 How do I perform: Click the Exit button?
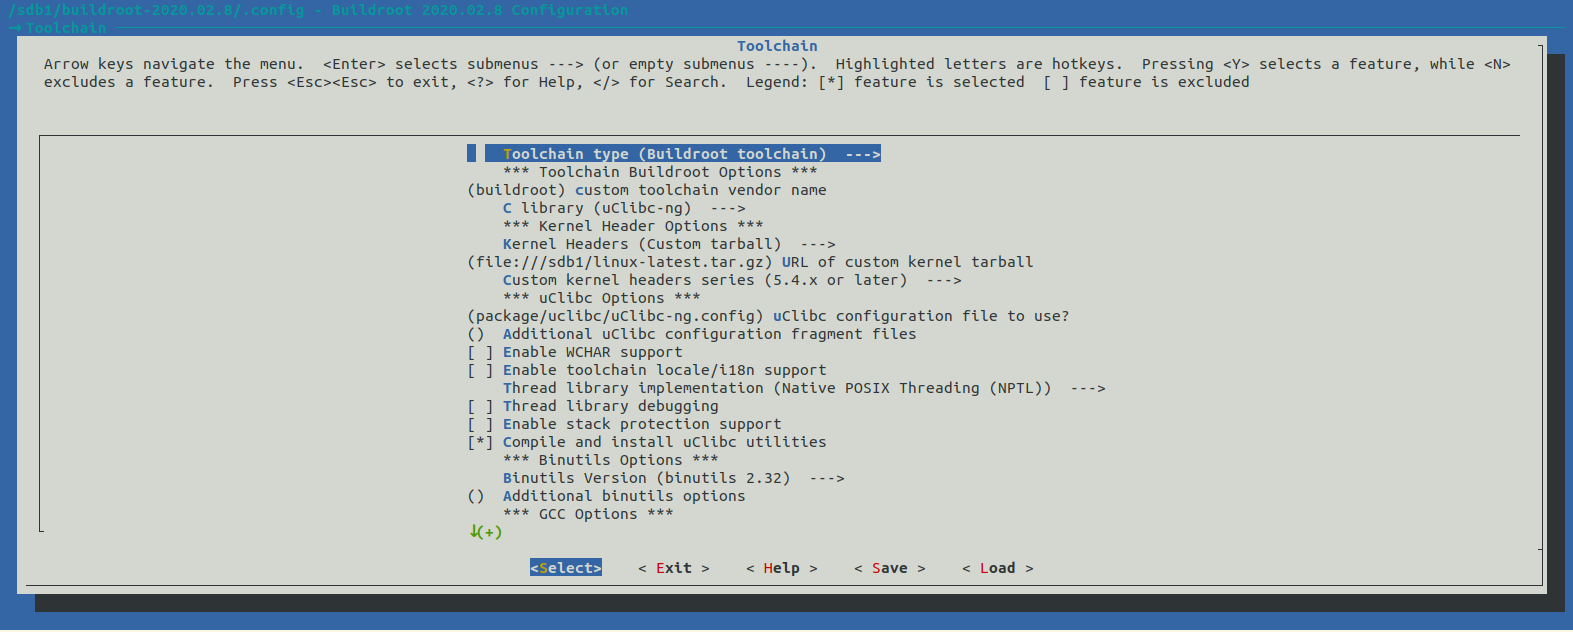(x=674, y=568)
